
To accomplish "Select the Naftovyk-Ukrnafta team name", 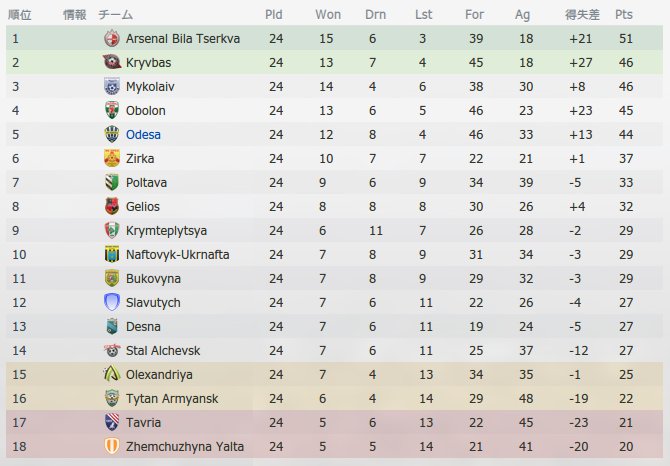I will click(177, 255).
